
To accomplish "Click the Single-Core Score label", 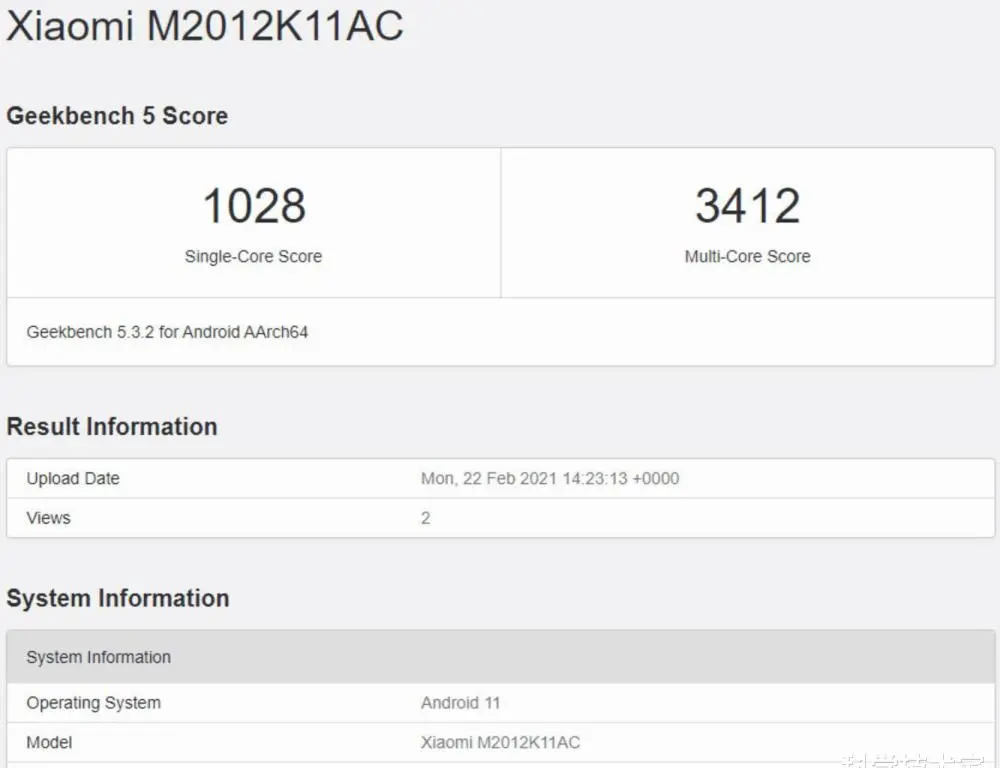I will click(253, 256).
